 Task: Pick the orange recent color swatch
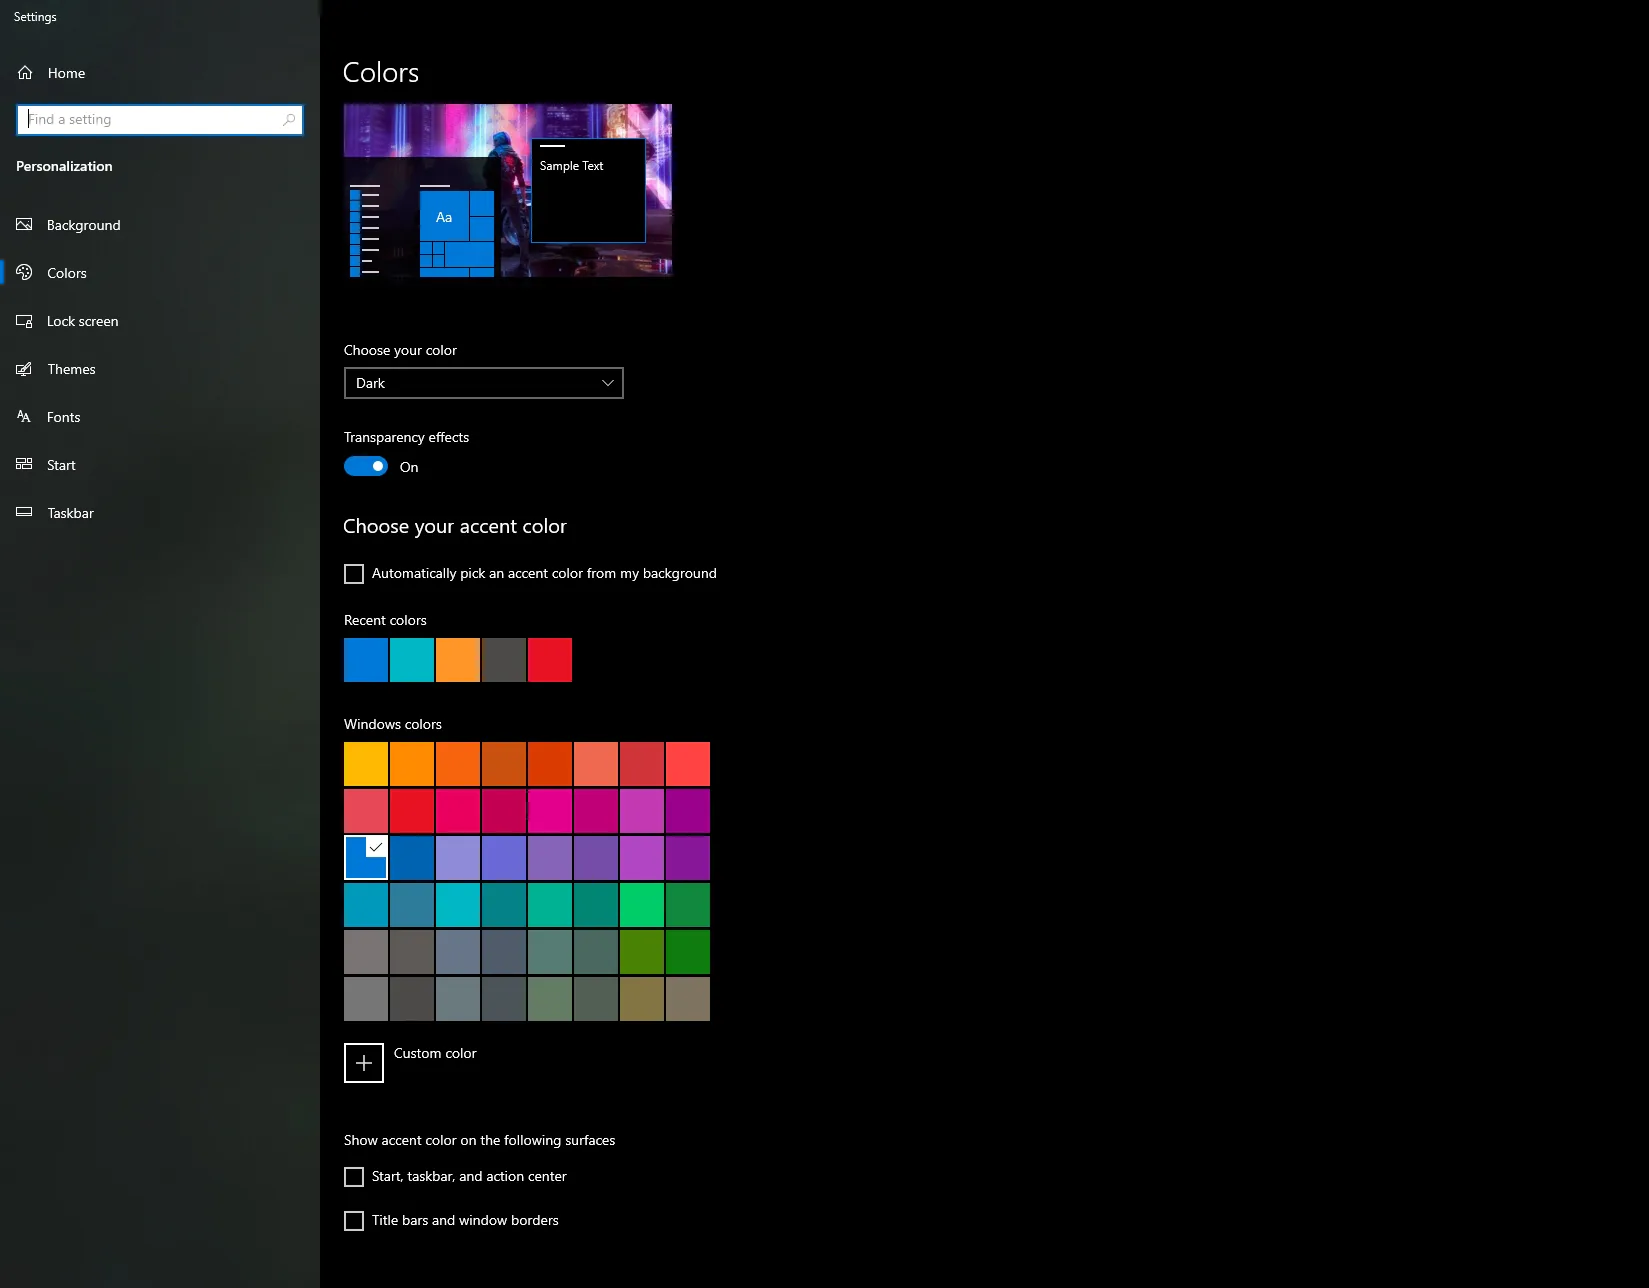[458, 660]
